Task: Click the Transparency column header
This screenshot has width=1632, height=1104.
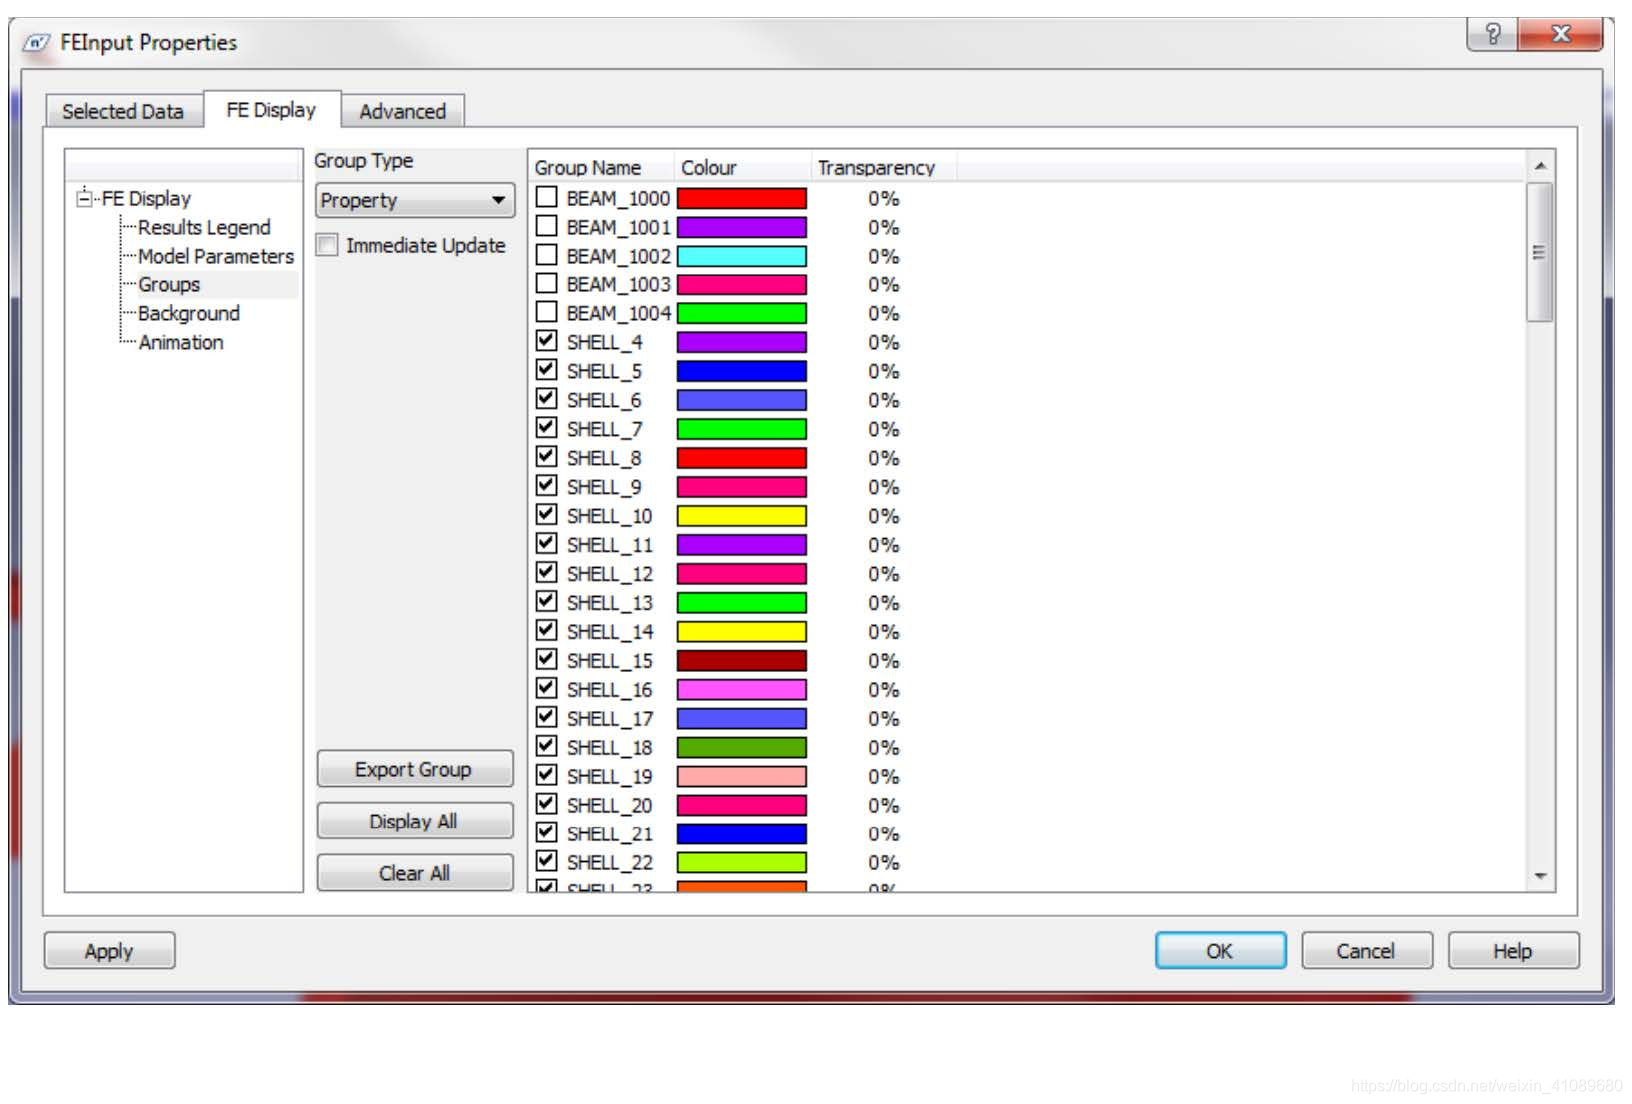Action: click(884, 167)
